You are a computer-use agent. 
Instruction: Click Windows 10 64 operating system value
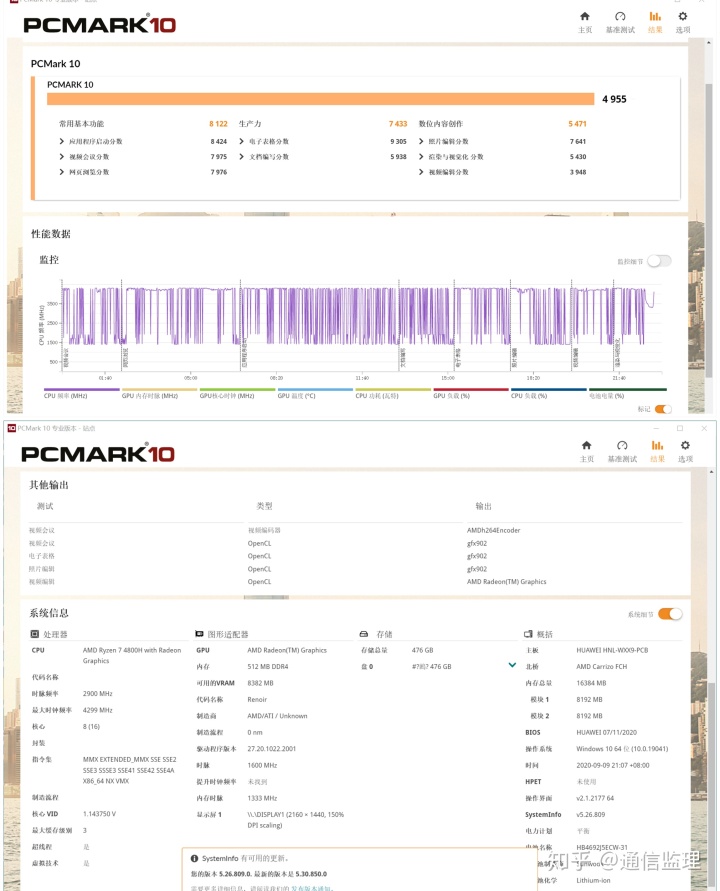(x=622, y=749)
